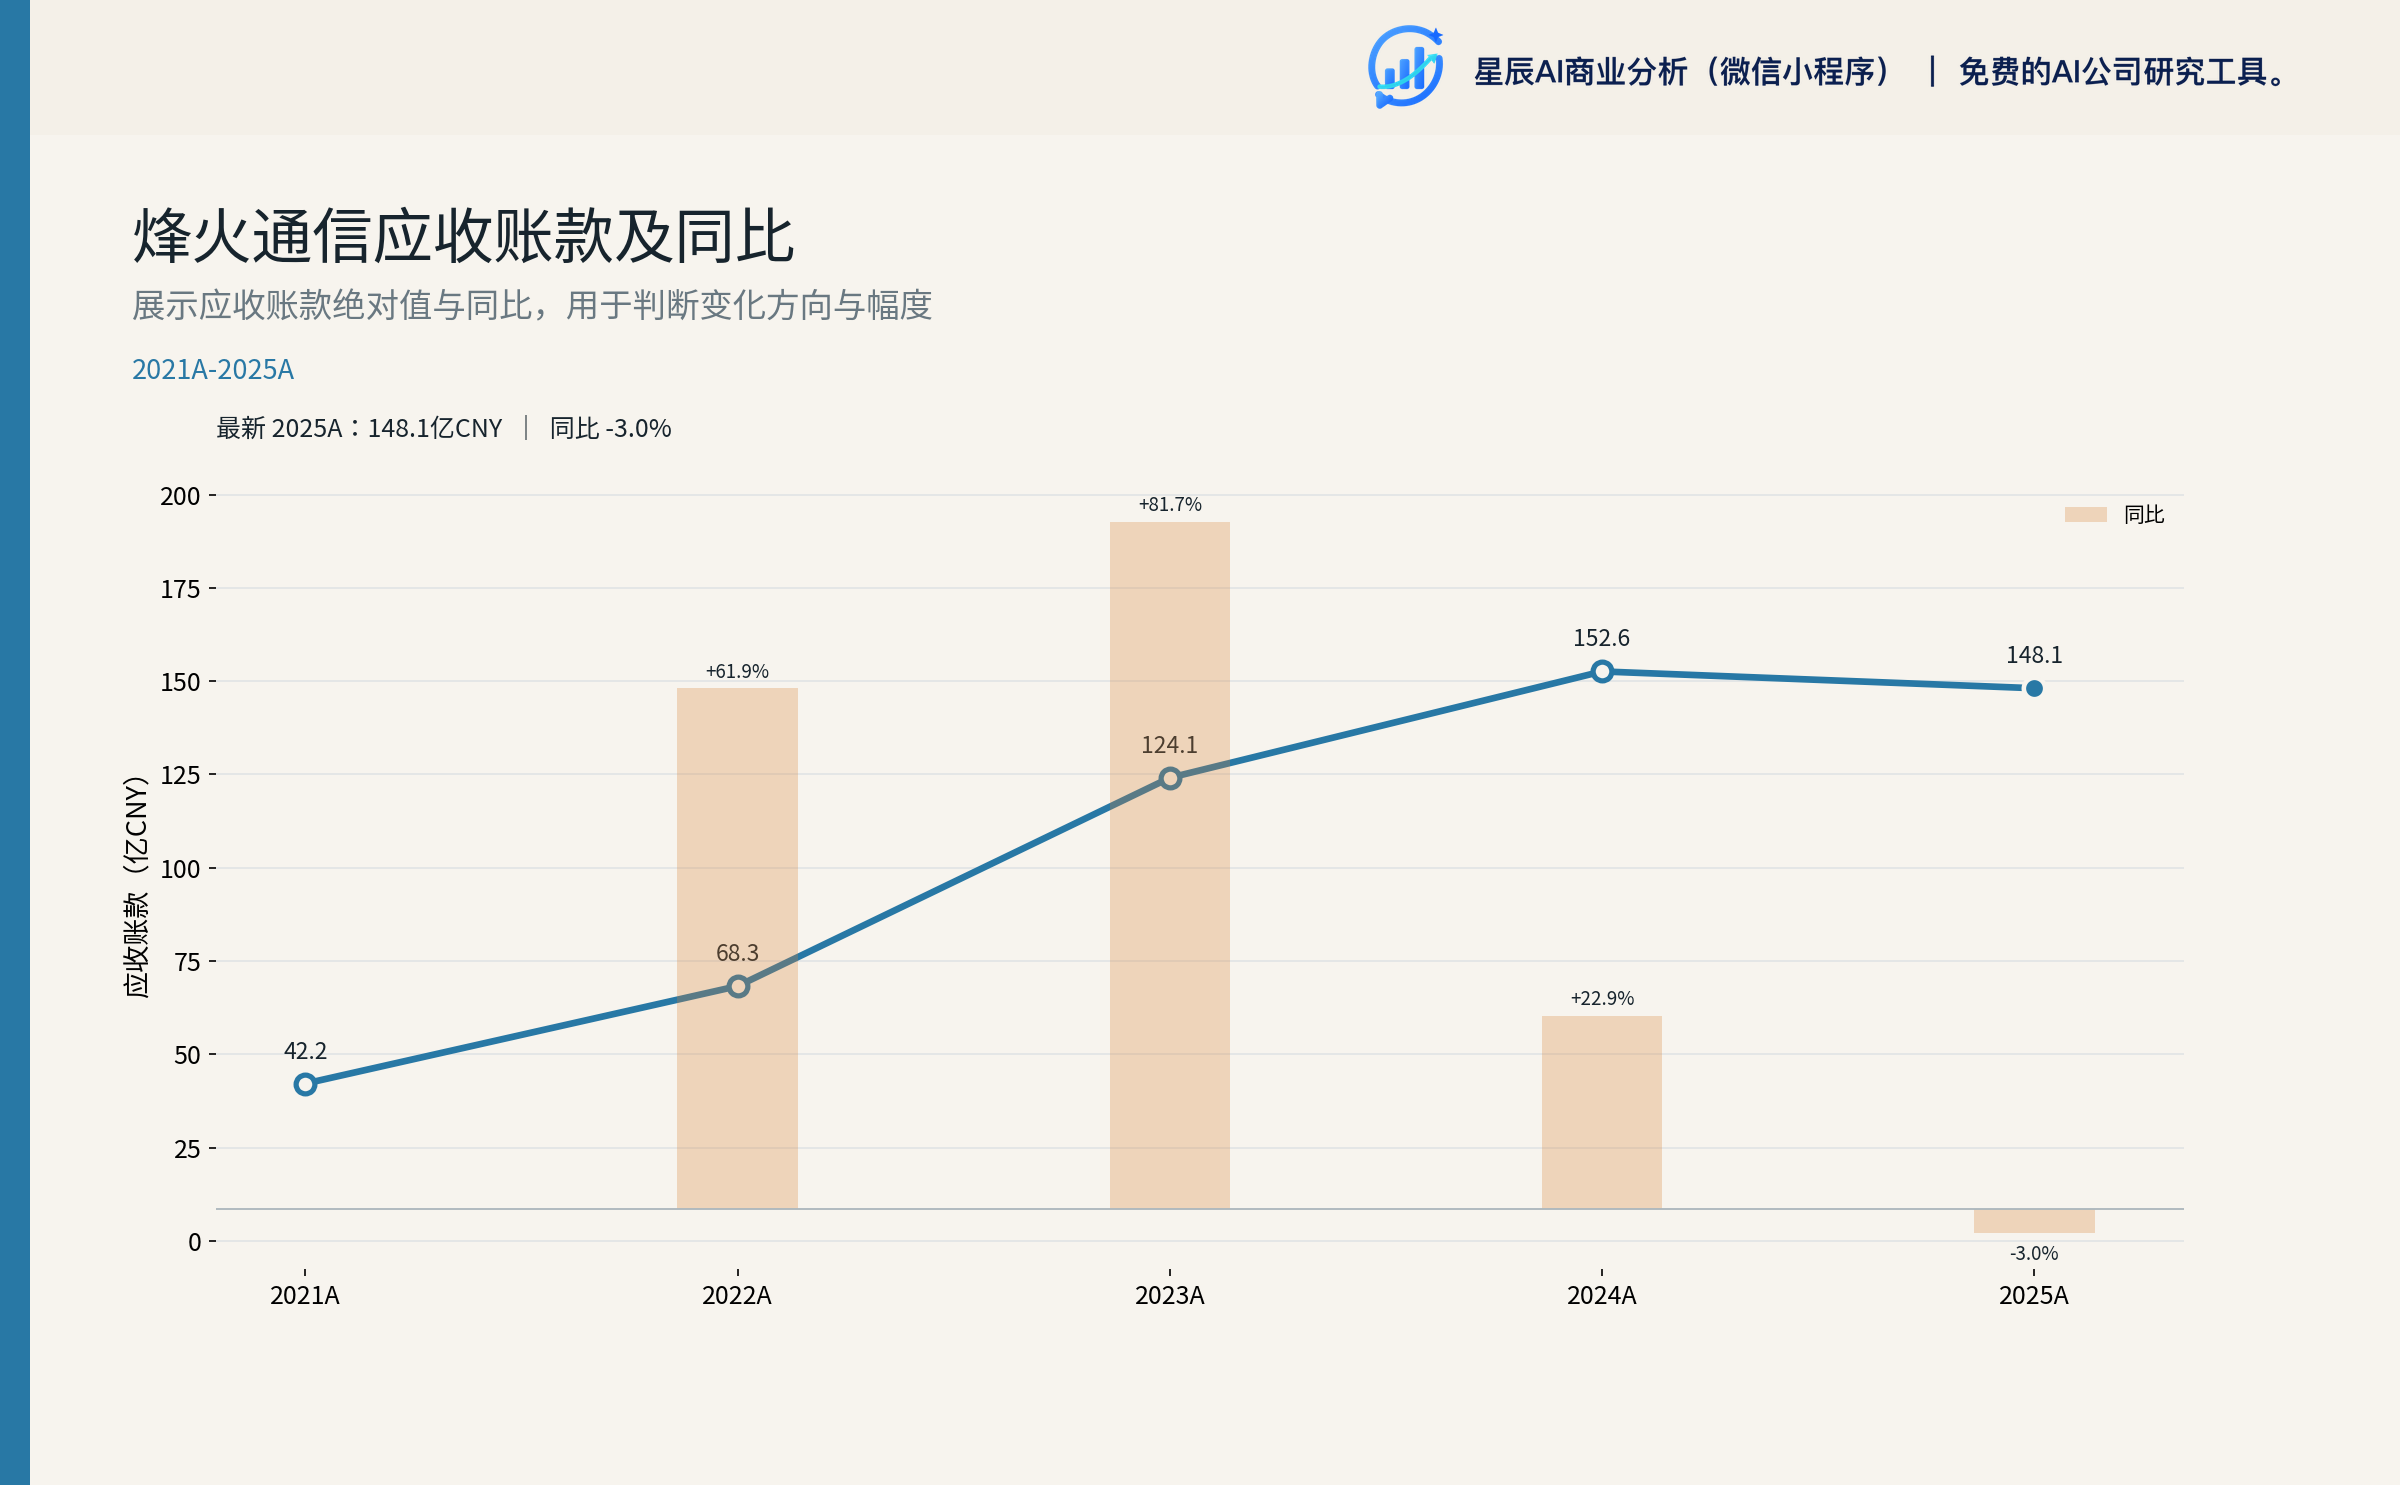Click the +81.7% bar label

(x=1170, y=504)
